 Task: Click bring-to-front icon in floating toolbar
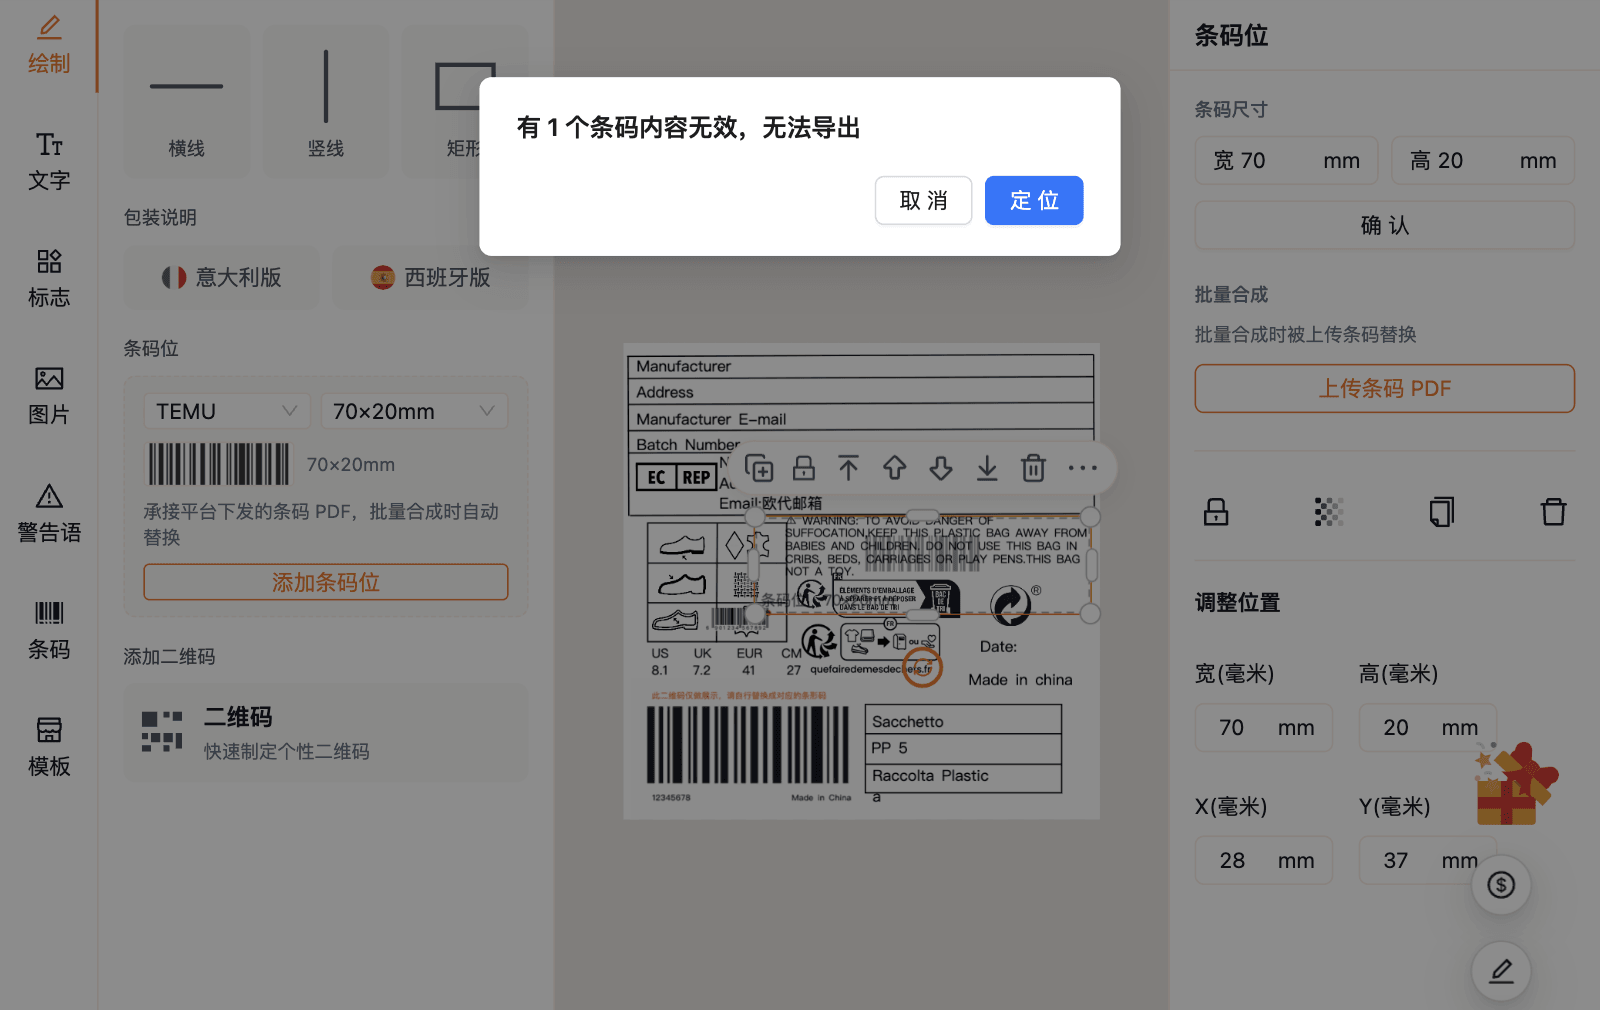(849, 467)
